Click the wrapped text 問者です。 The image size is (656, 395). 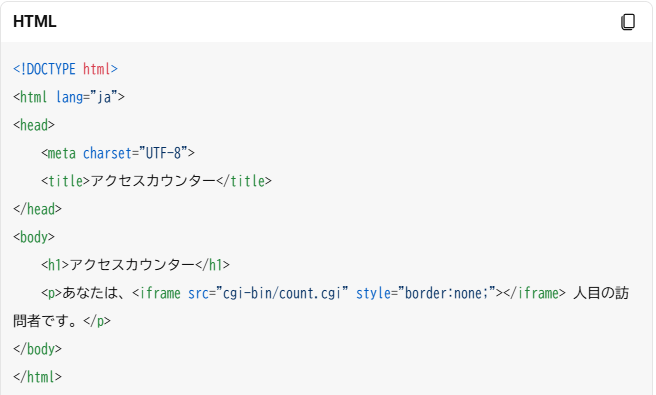[45, 321]
